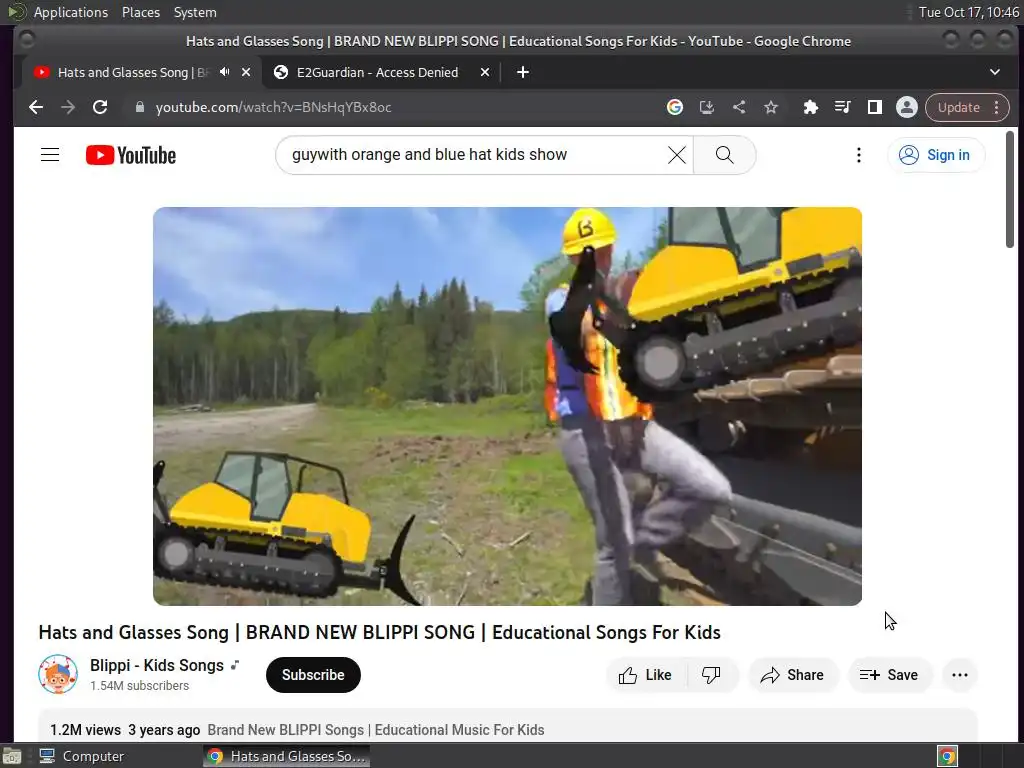This screenshot has height=768, width=1024.
Task: Open the Google lens icon in address bar
Action: point(675,107)
